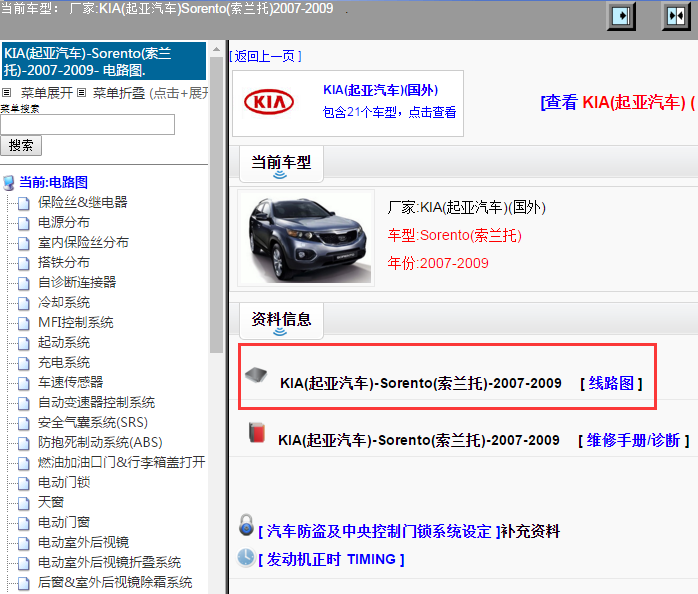Open 后窗&室外后视镜除霜系统 tree item

[115, 582]
